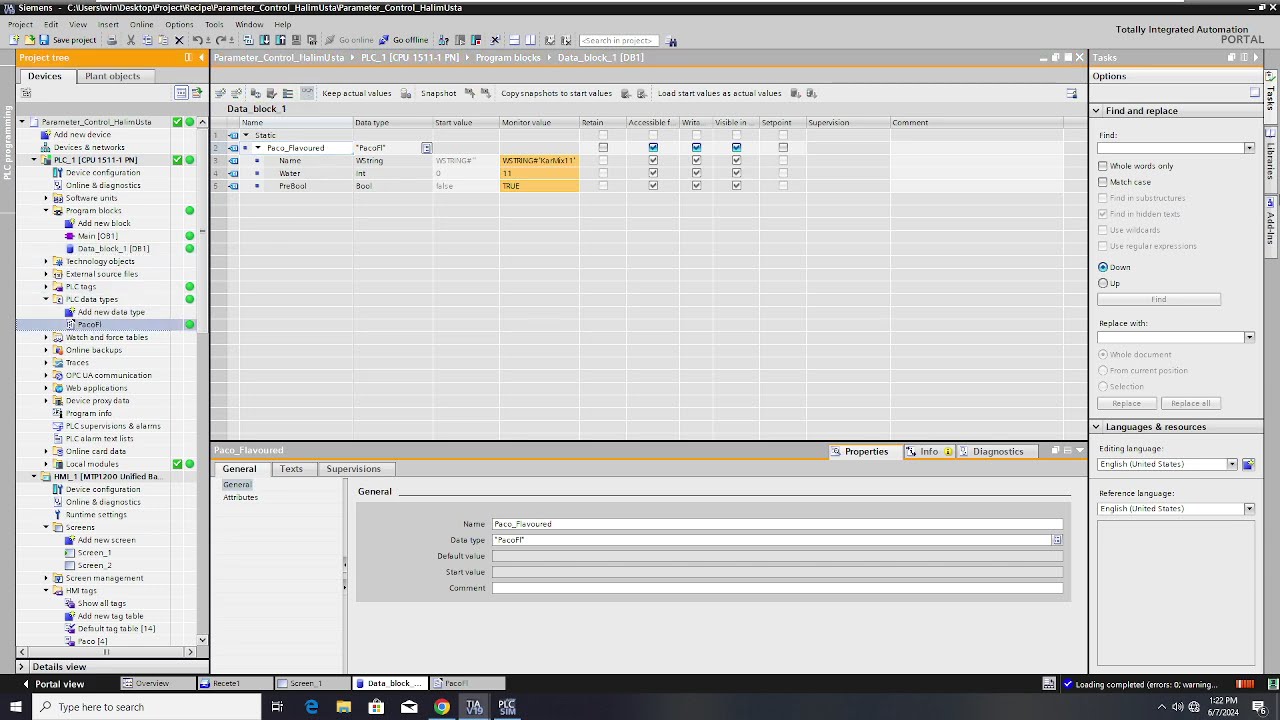Screen dimensions: 1280x720
Task: Switch to Supervisions tab in Properties
Action: click(353, 469)
